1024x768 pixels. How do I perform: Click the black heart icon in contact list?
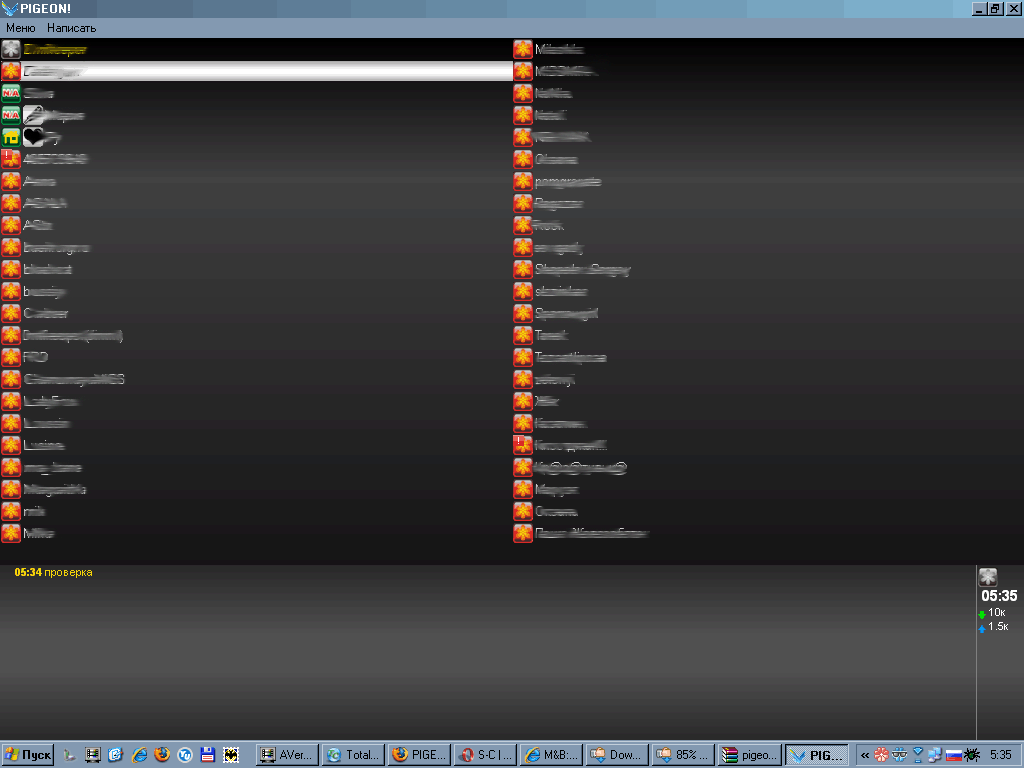coord(33,137)
